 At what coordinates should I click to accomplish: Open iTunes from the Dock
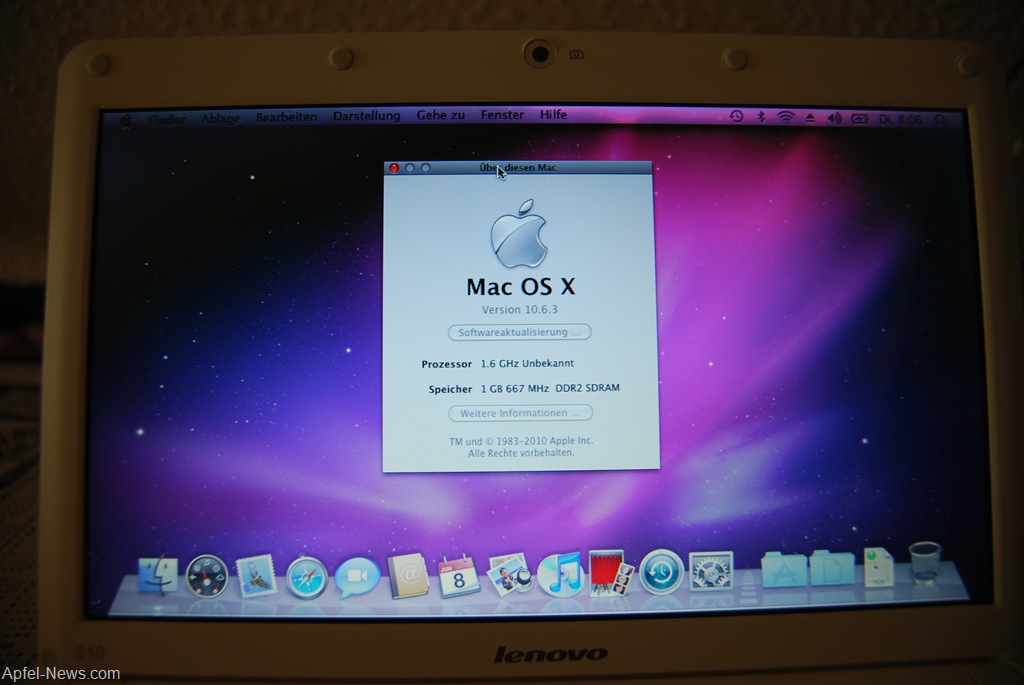(x=560, y=574)
